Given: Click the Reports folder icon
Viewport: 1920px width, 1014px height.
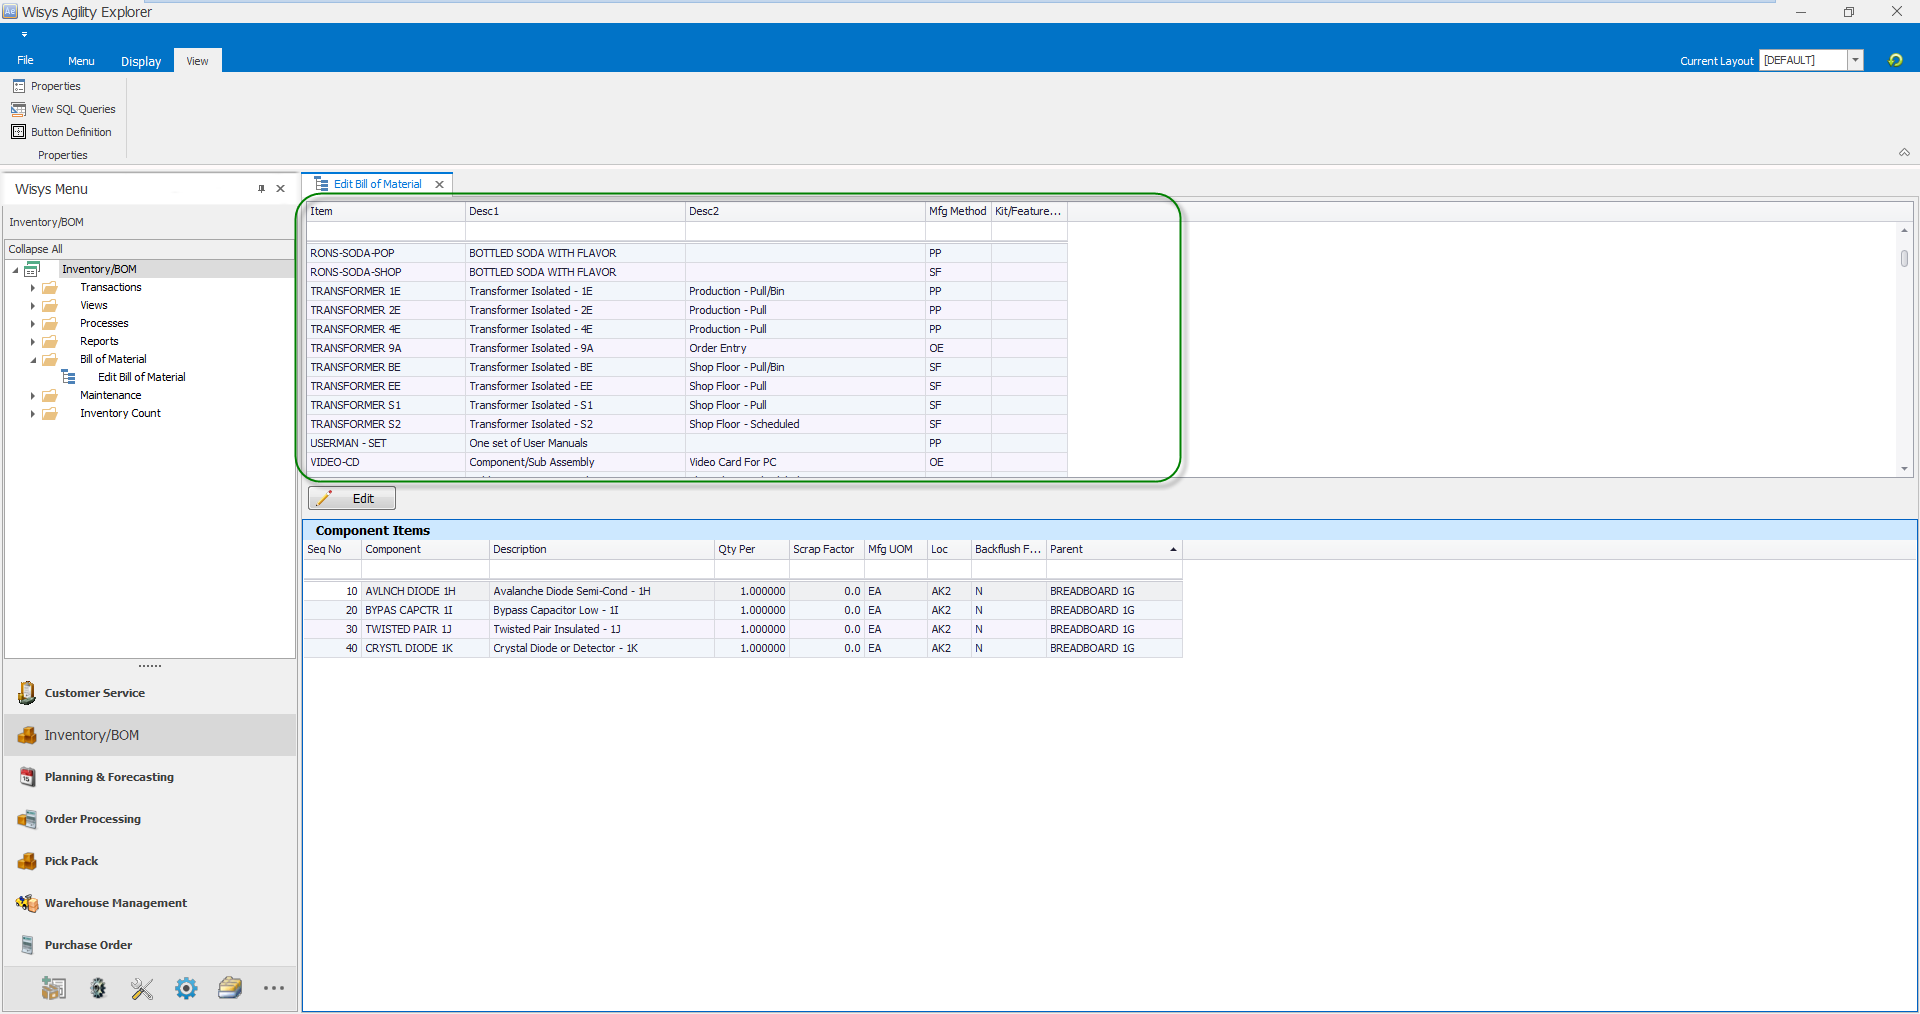Looking at the screenshot, I should (x=50, y=341).
